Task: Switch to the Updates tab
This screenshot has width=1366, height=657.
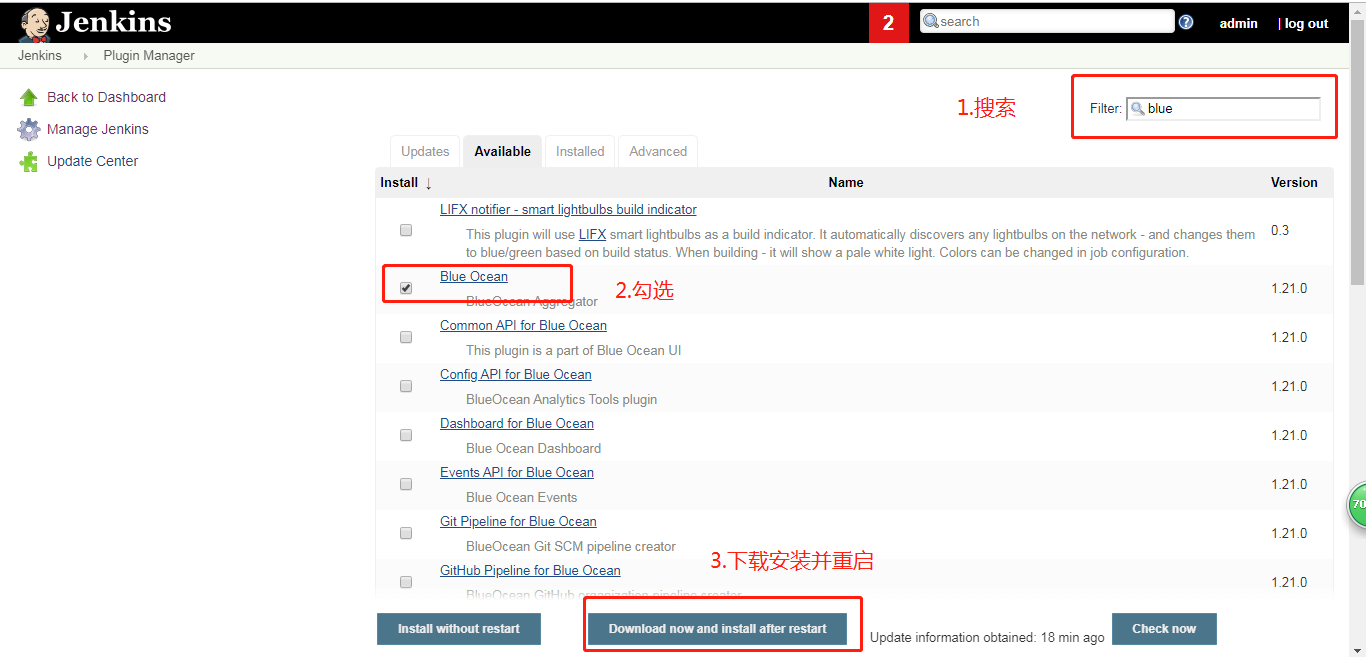Action: click(425, 151)
